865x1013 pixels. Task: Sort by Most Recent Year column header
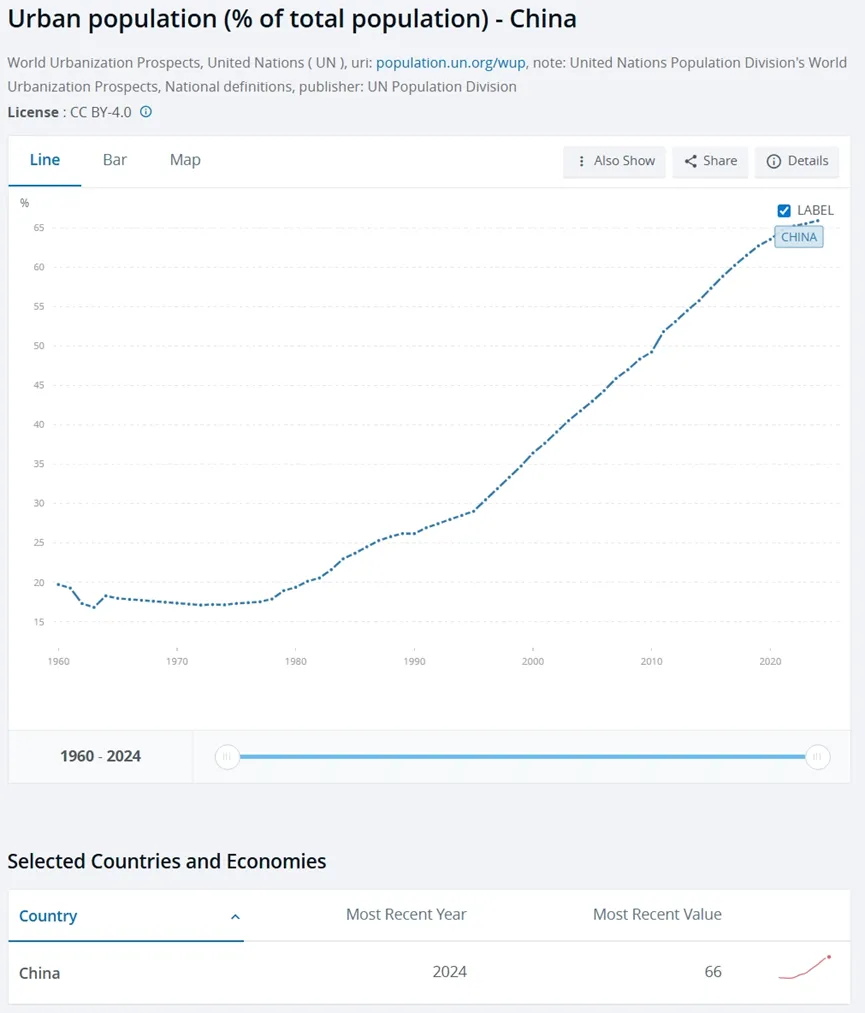[406, 914]
